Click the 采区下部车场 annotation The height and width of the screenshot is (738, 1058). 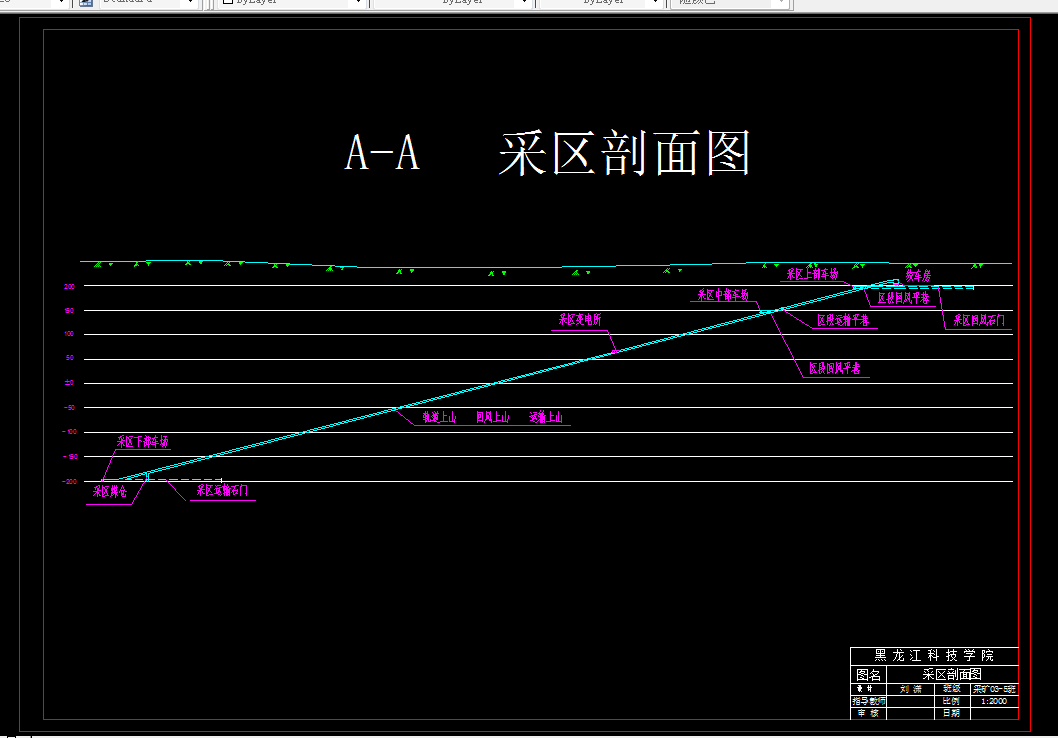(x=142, y=442)
